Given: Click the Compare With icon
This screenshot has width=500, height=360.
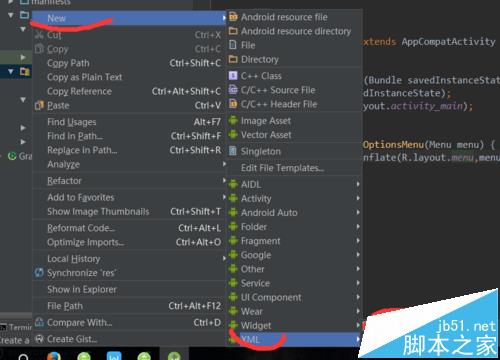Looking at the screenshot, I should (x=39, y=322).
